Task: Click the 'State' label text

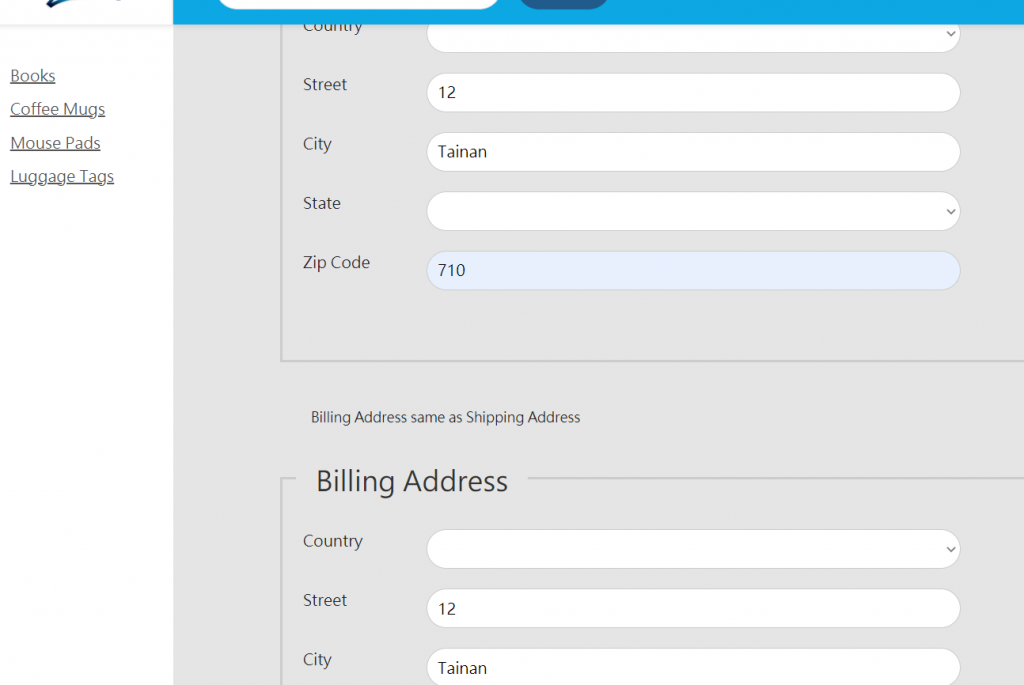Action: pos(322,203)
